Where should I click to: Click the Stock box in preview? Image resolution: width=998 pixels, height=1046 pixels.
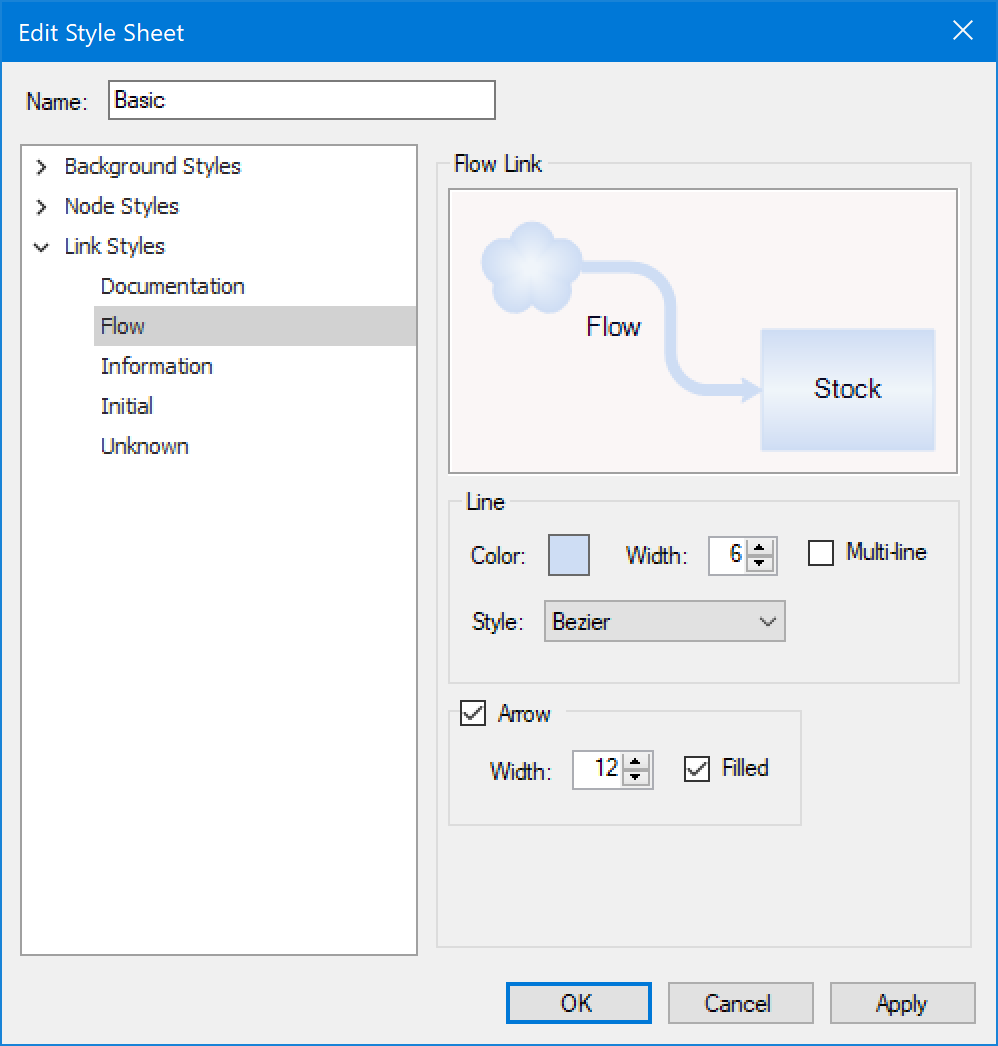[x=848, y=390]
